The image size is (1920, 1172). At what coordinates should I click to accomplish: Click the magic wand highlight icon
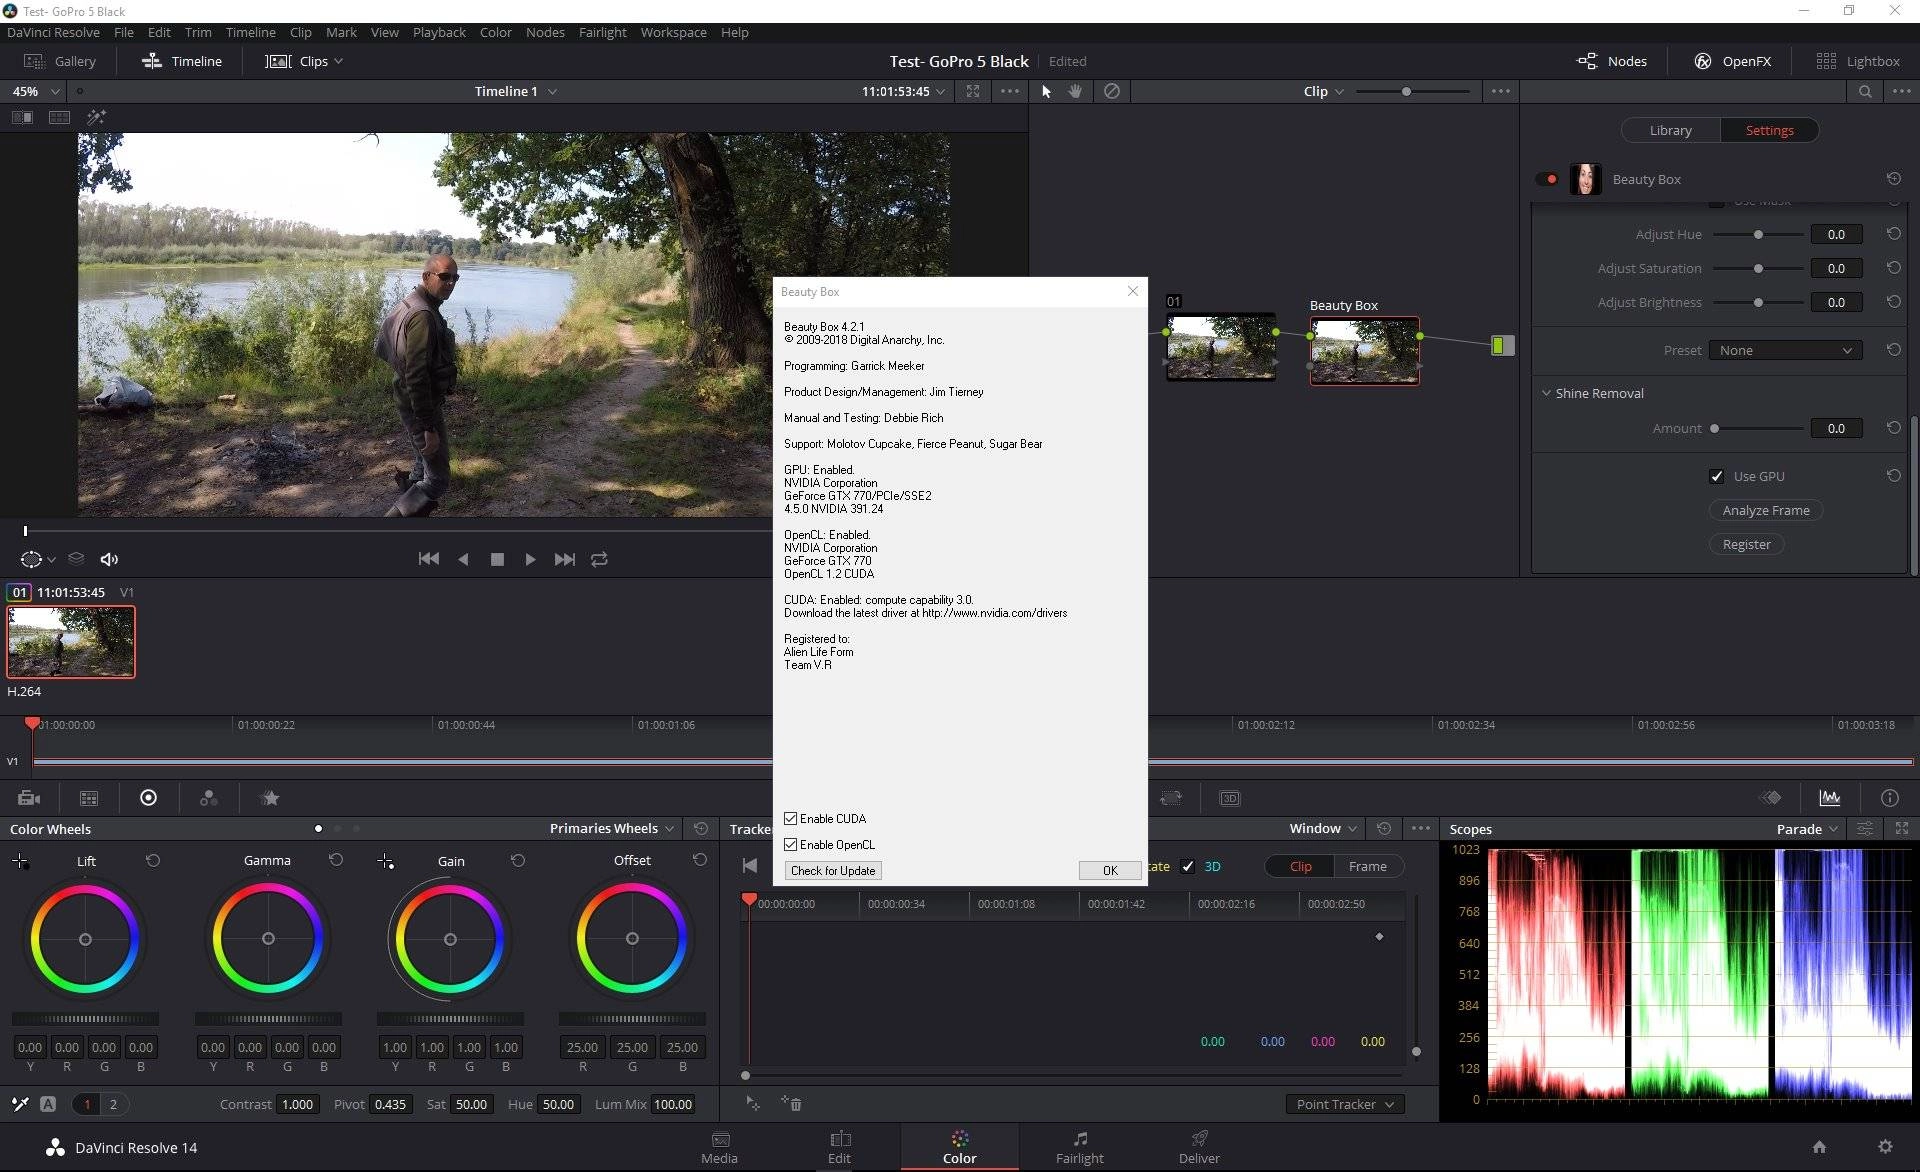pos(96,117)
